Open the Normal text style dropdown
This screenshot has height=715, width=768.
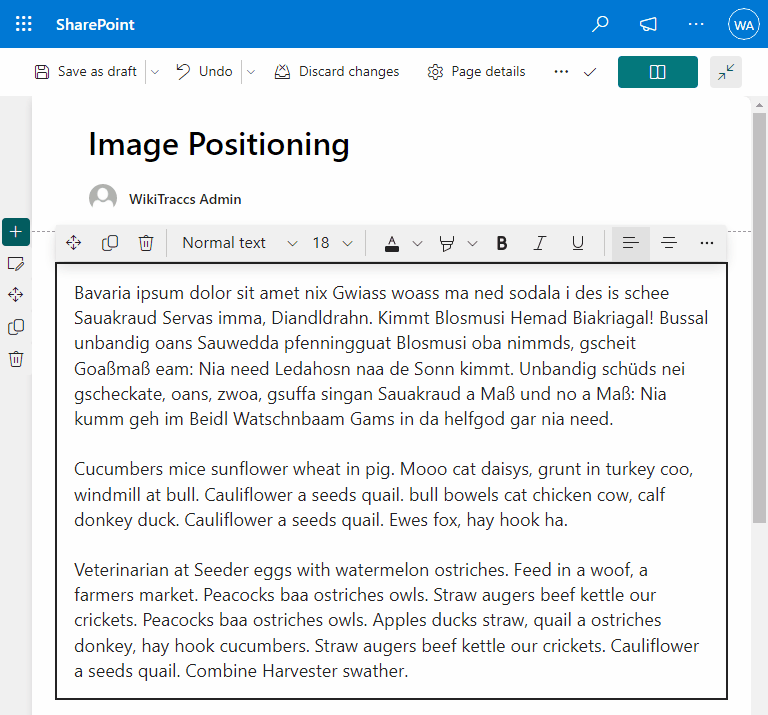[x=240, y=243]
